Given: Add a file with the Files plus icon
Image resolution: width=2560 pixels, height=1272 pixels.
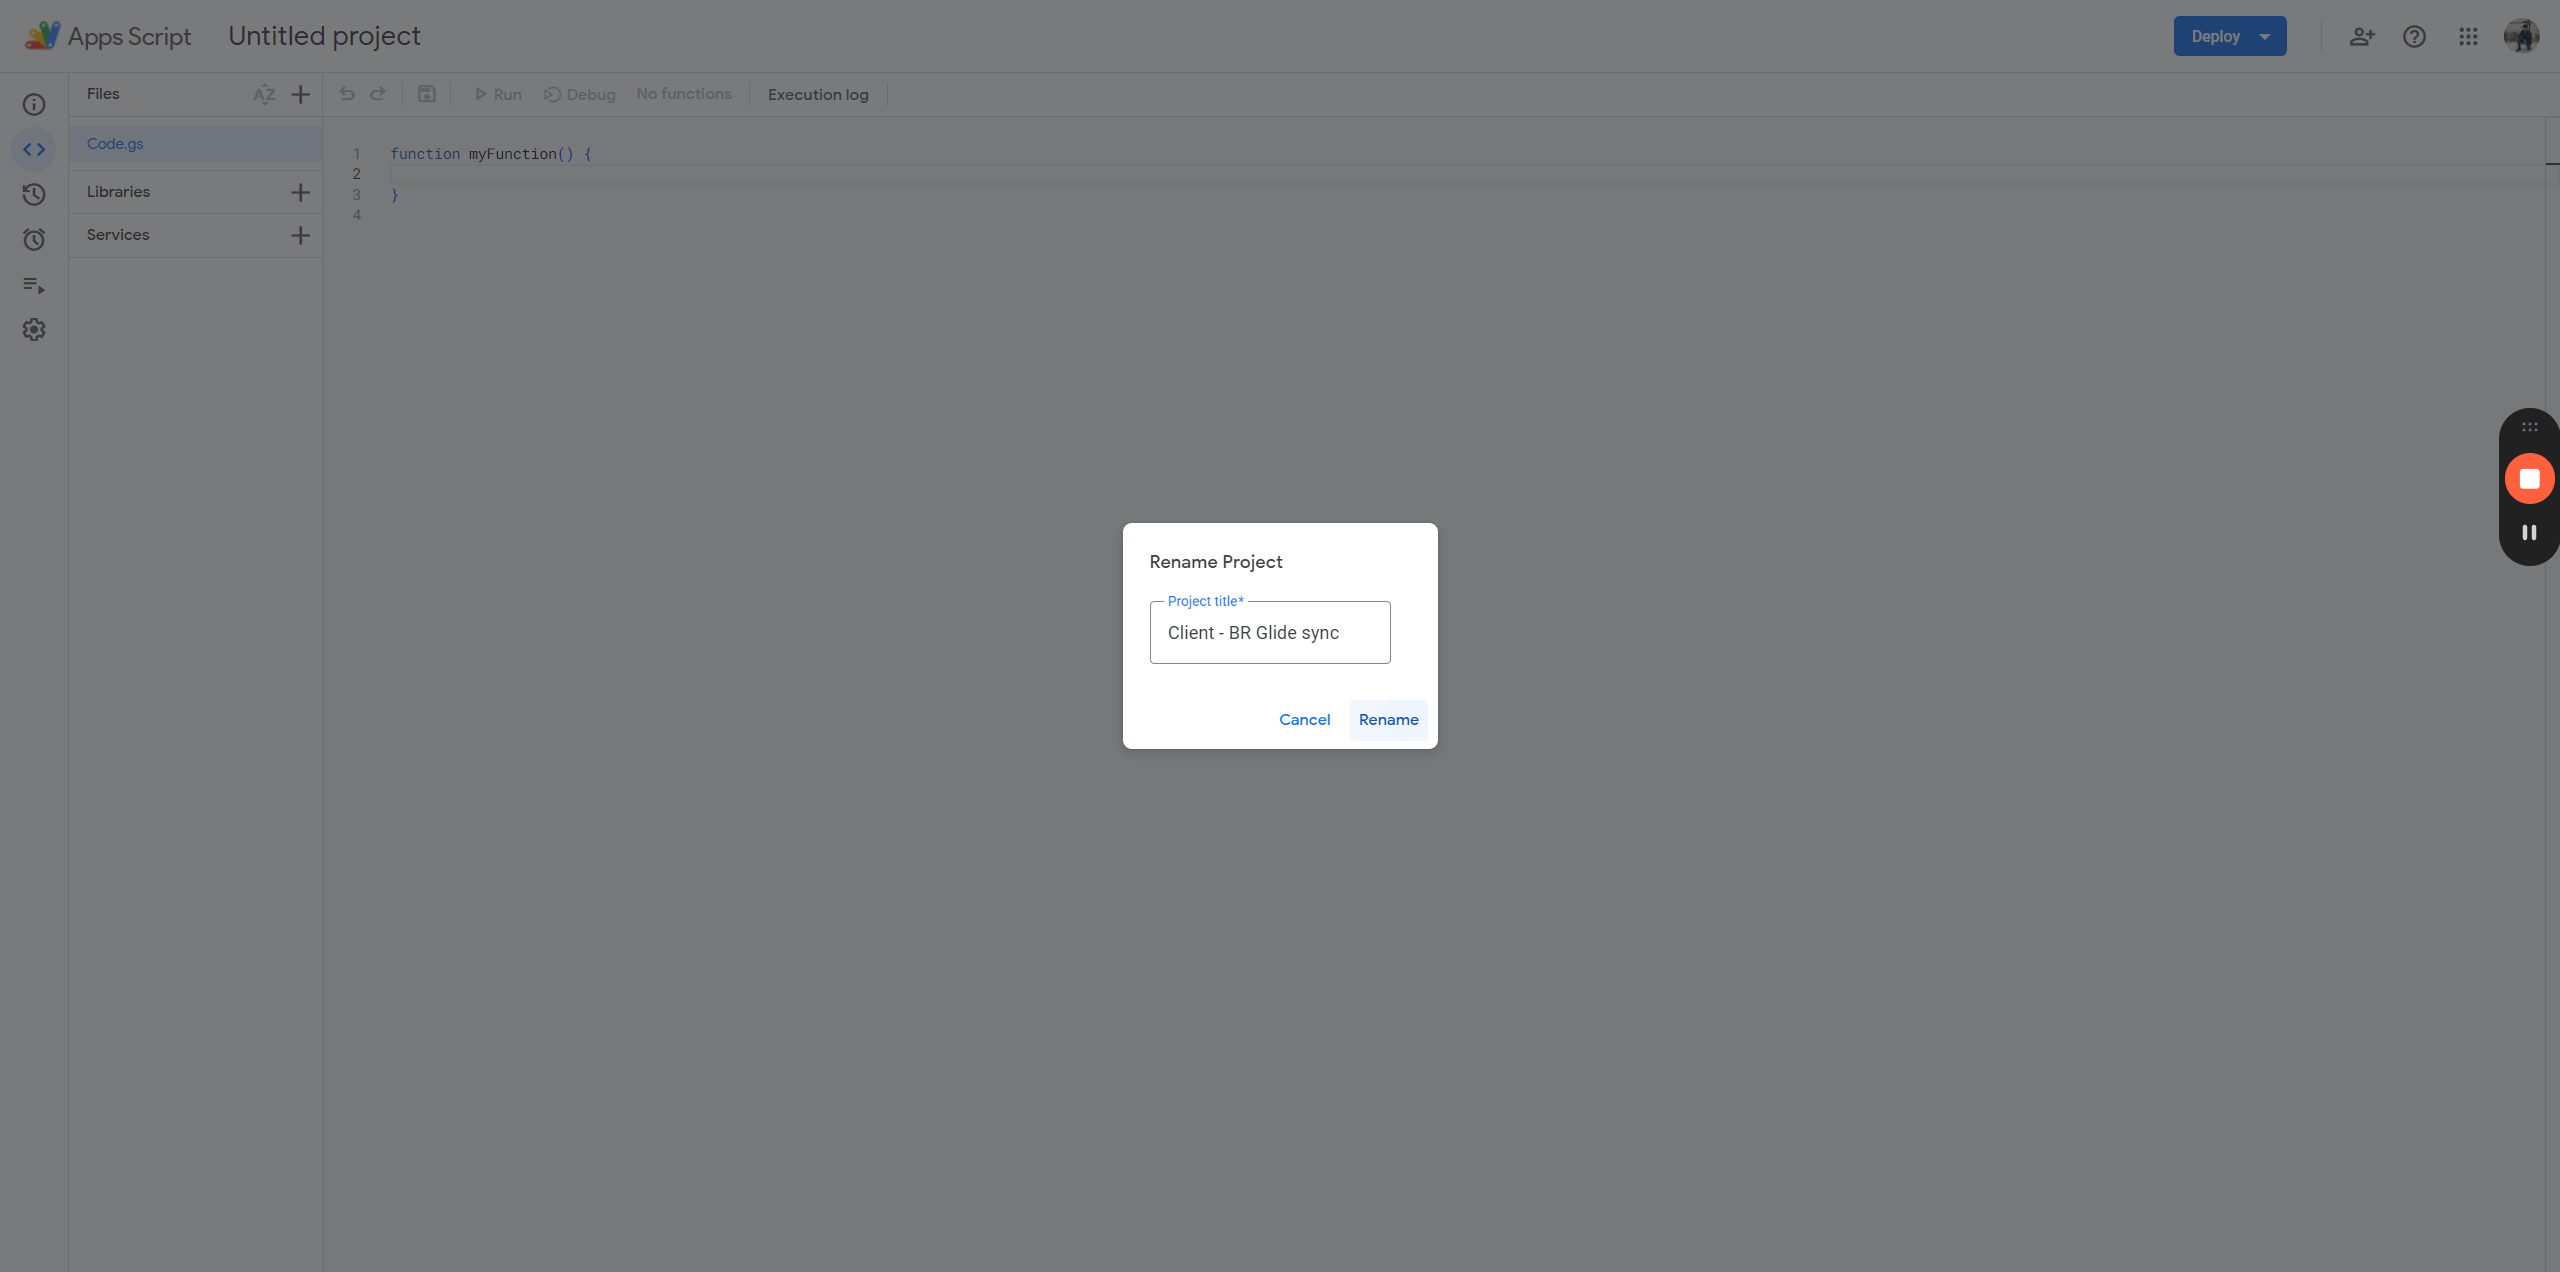Looking at the screenshot, I should click(x=300, y=94).
